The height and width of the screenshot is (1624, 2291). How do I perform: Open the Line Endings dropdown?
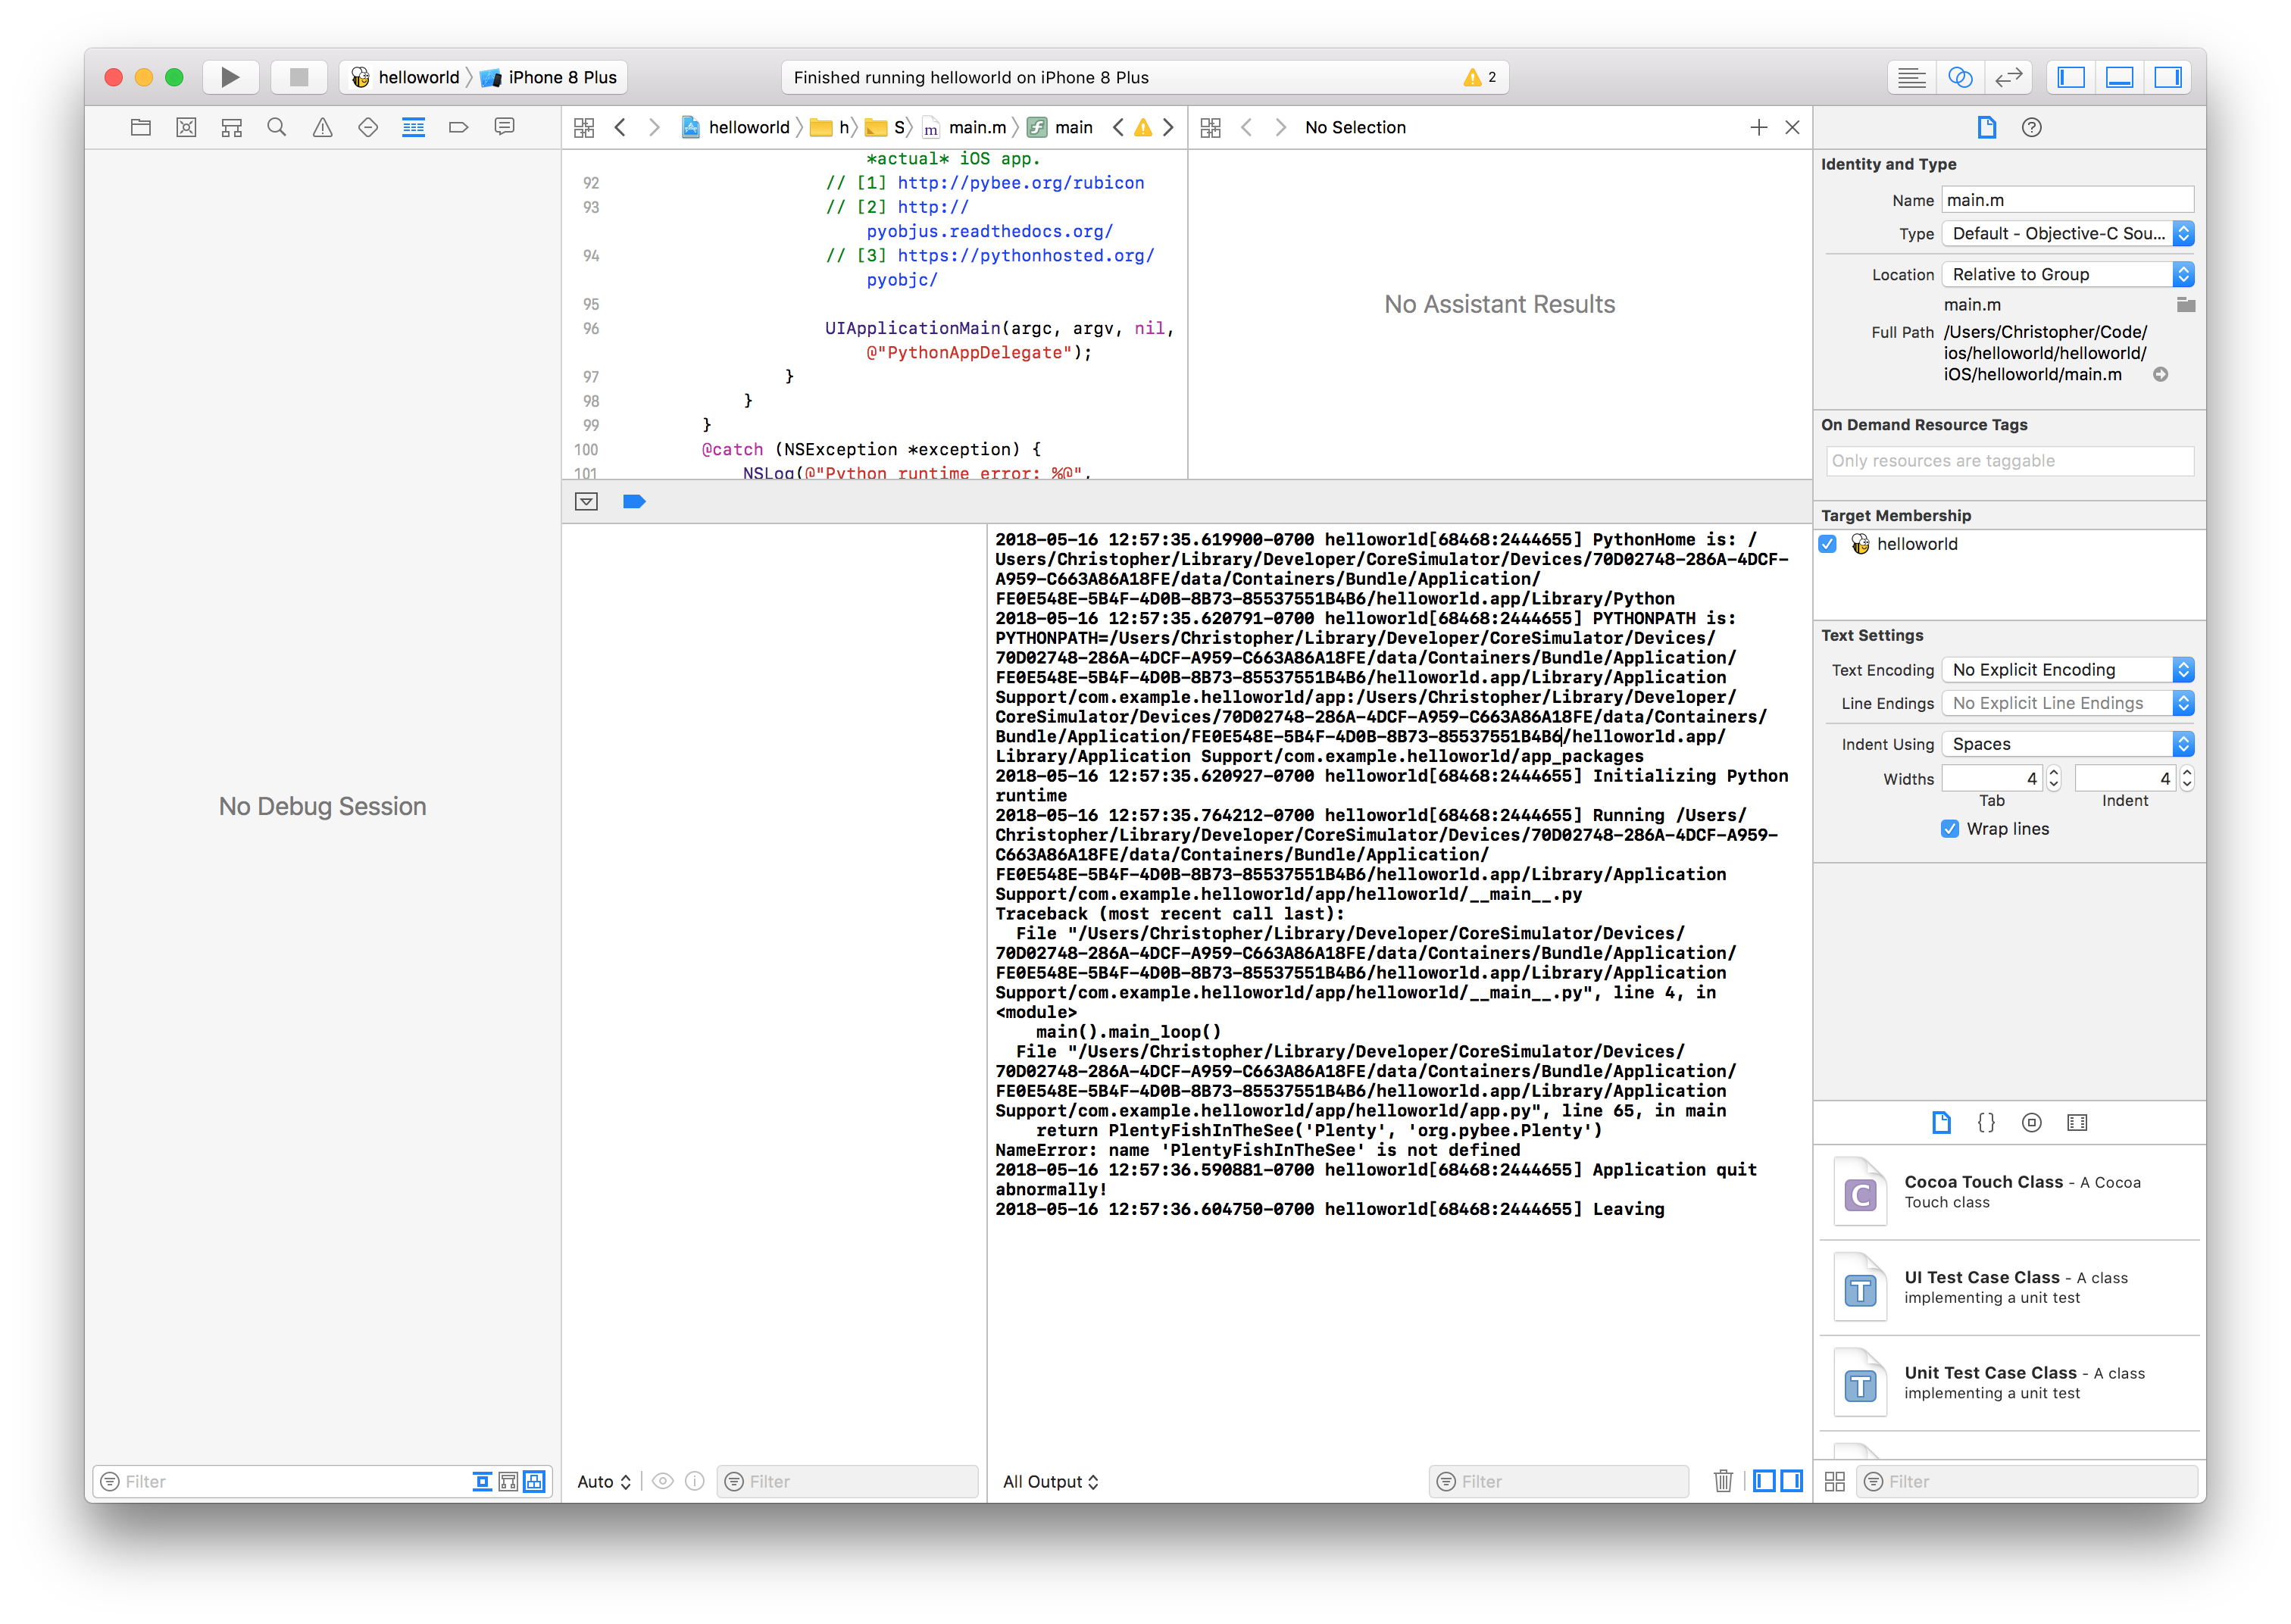2067,703
